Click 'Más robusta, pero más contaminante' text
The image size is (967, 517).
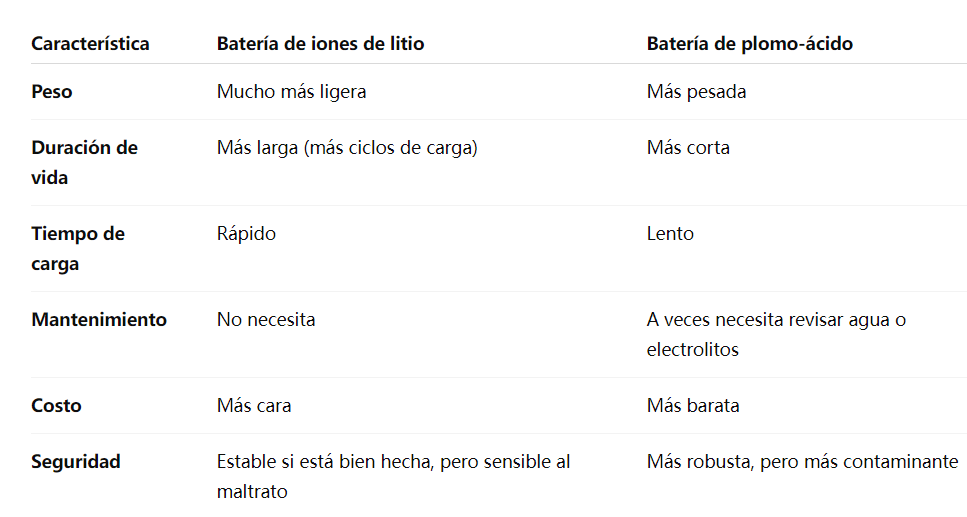802,462
